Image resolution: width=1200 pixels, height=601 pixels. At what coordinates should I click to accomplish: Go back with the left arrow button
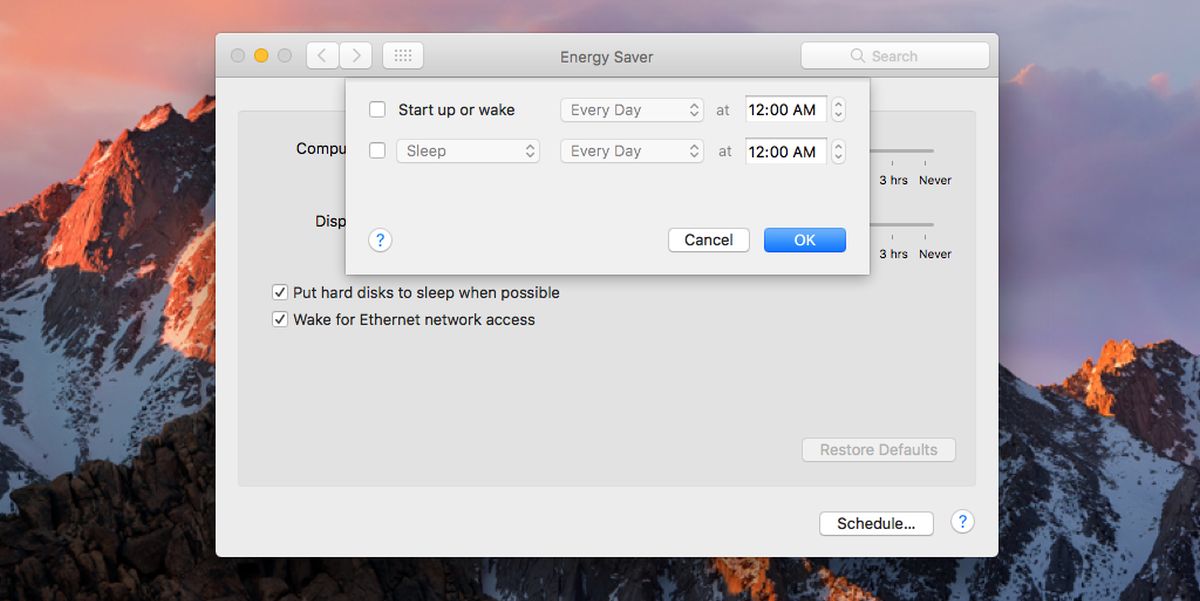322,56
